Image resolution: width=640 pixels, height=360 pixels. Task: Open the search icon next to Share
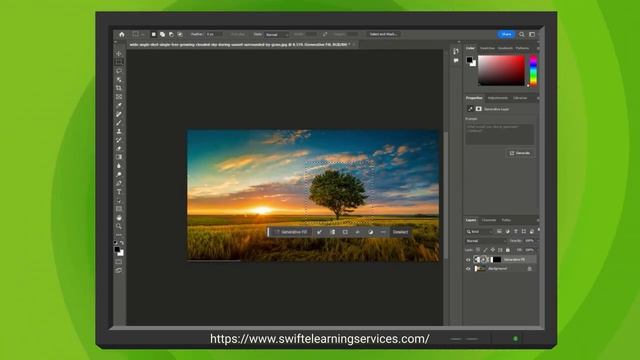coord(522,34)
